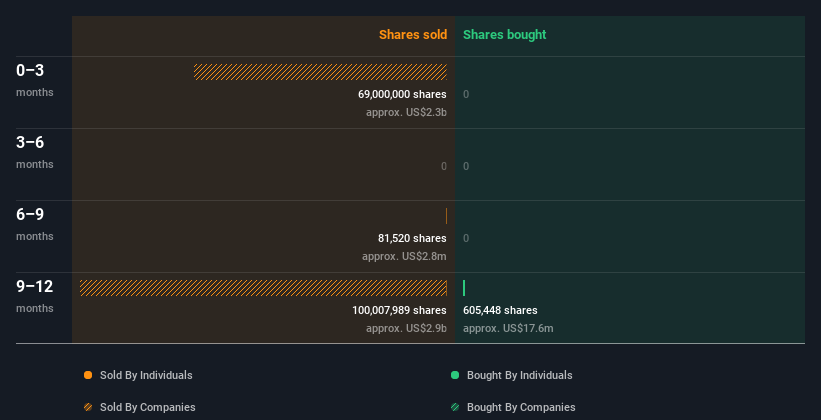Click the 69,000,000 shares value
Viewport: 821px width, 420px height.
click(402, 94)
